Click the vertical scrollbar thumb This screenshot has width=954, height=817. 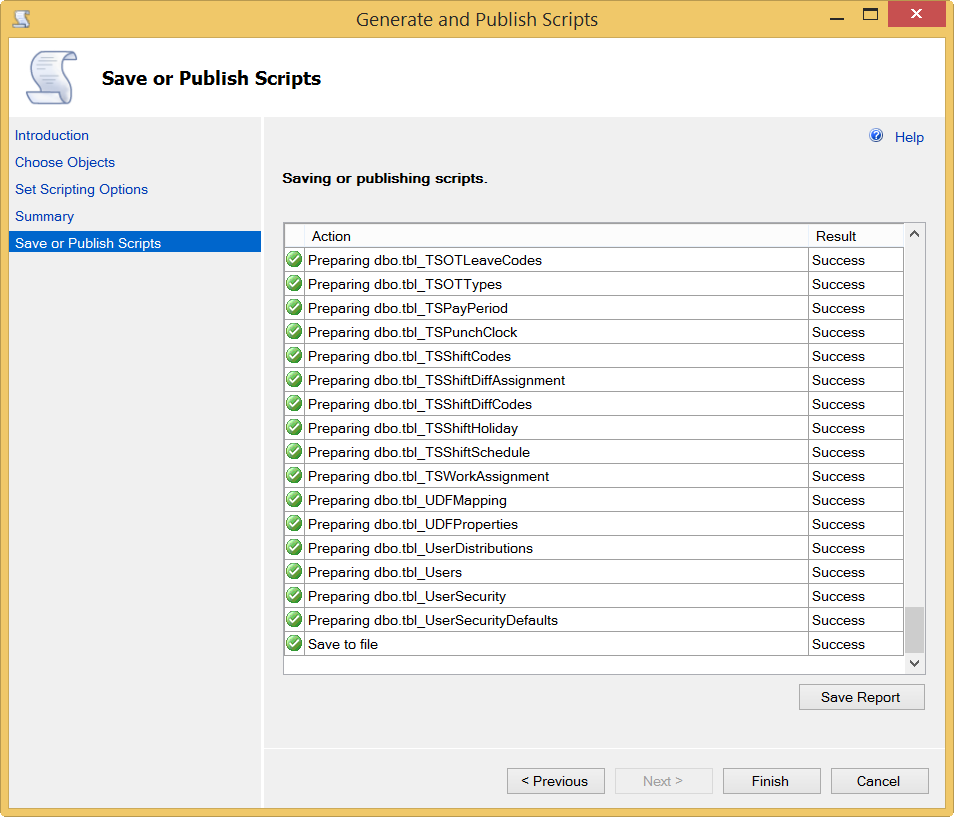coord(914,630)
